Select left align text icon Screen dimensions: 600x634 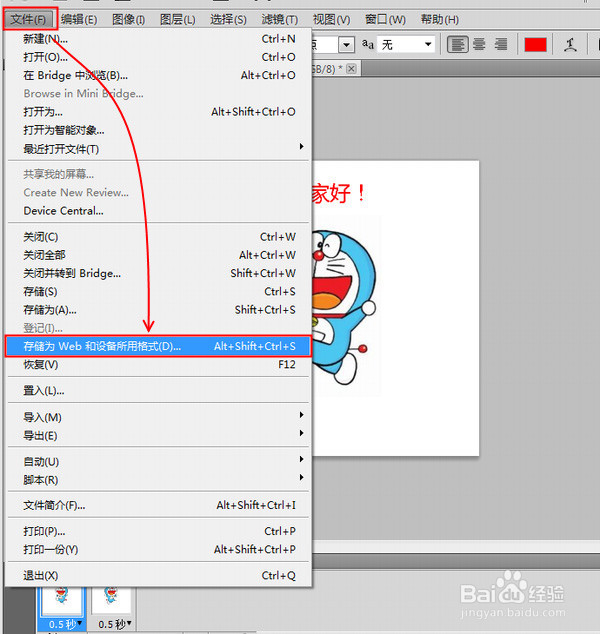click(457, 44)
